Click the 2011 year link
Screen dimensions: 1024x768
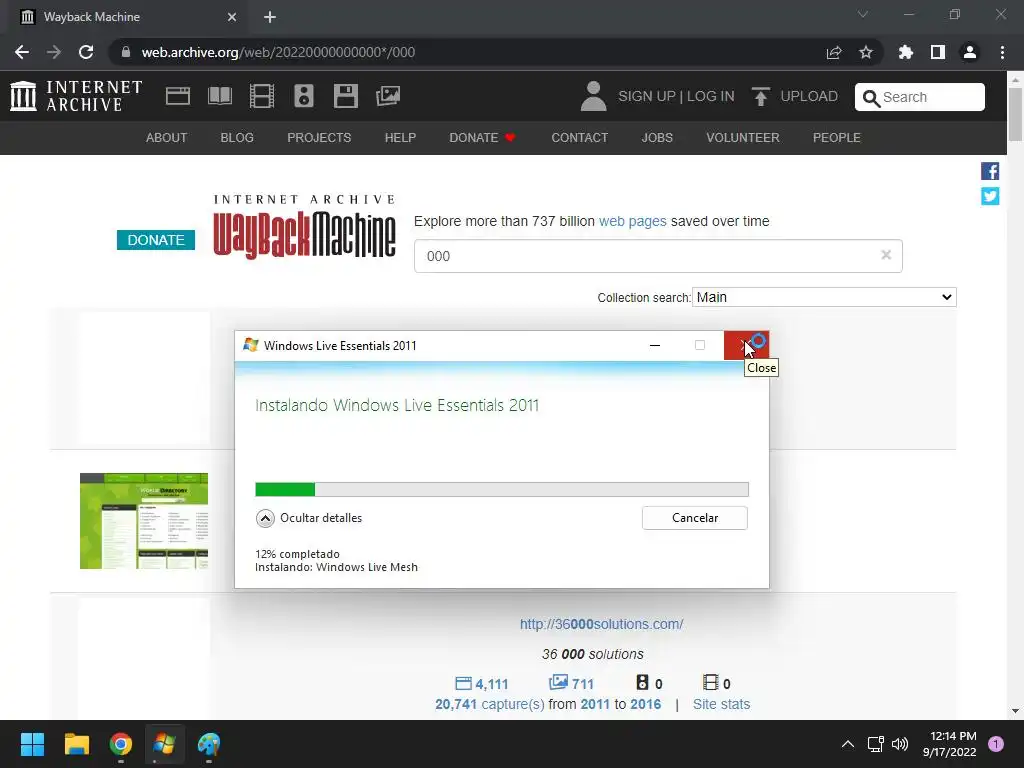pos(595,704)
